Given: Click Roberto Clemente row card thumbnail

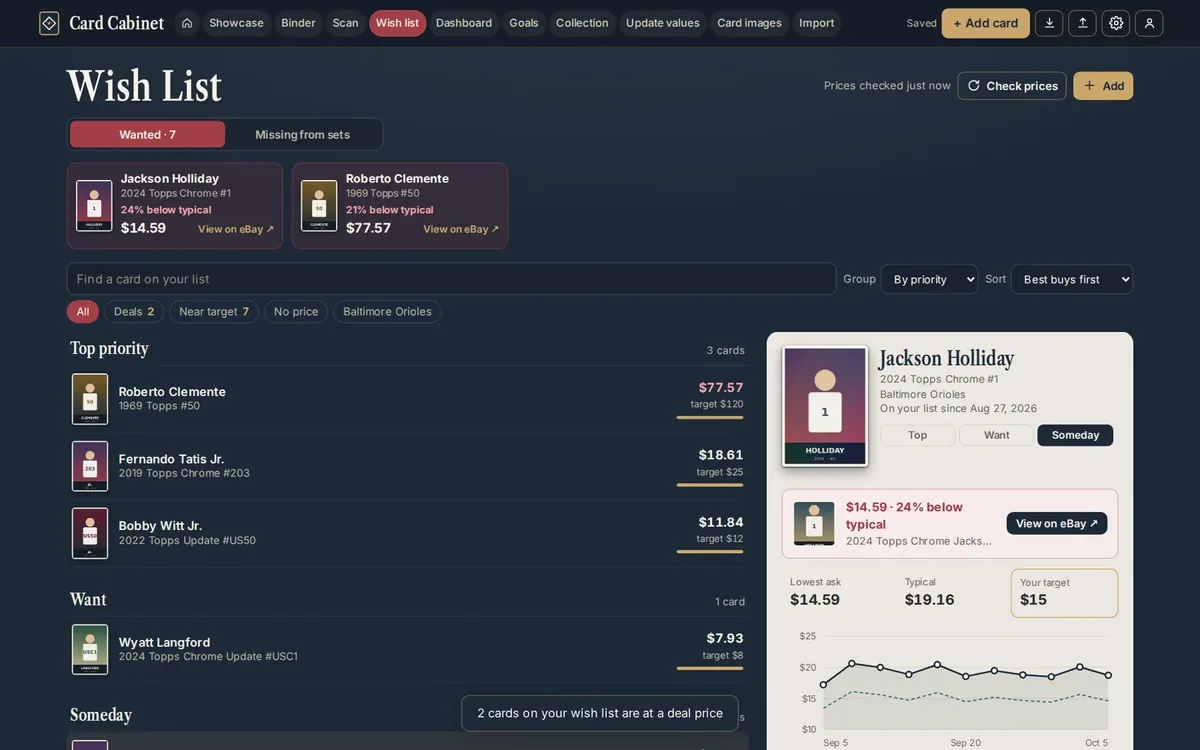Looking at the screenshot, I should click(x=90, y=399).
